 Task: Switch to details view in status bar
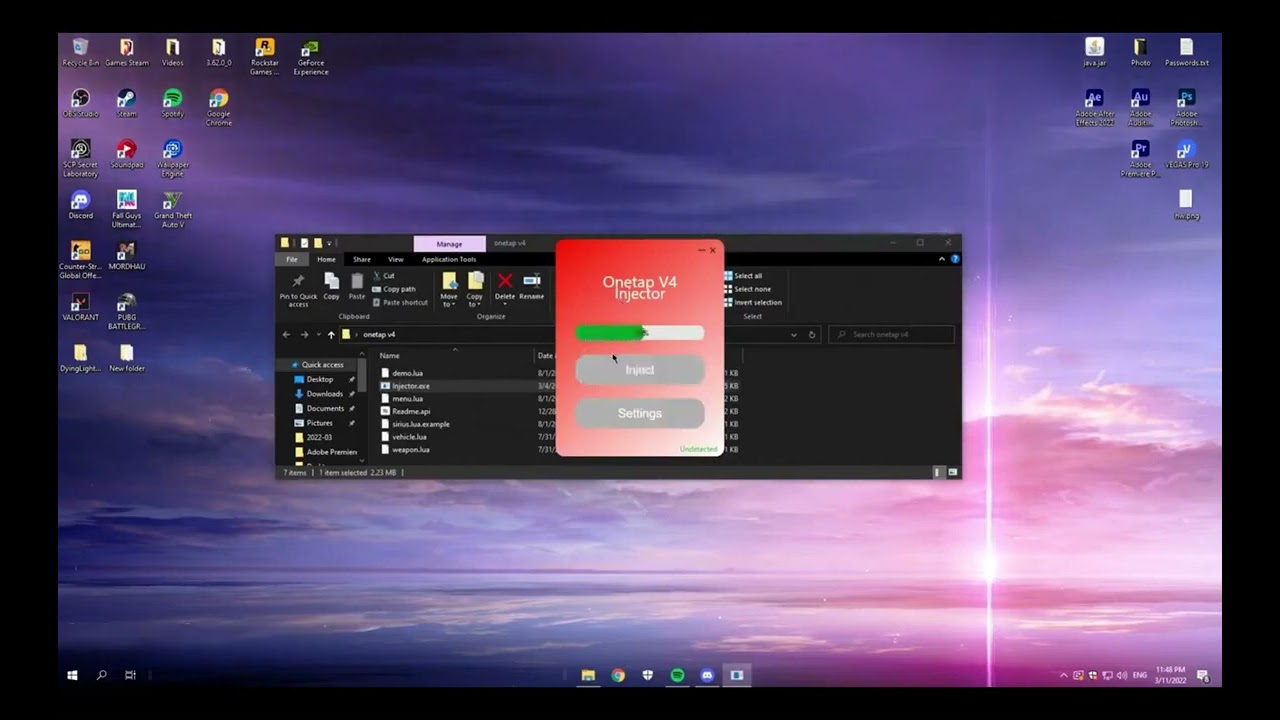click(x=938, y=472)
